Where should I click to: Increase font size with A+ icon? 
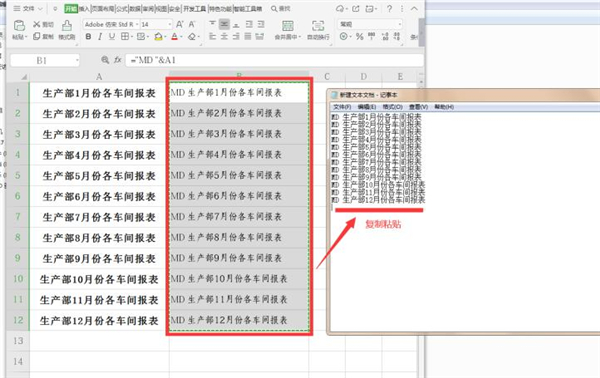[x=179, y=24]
